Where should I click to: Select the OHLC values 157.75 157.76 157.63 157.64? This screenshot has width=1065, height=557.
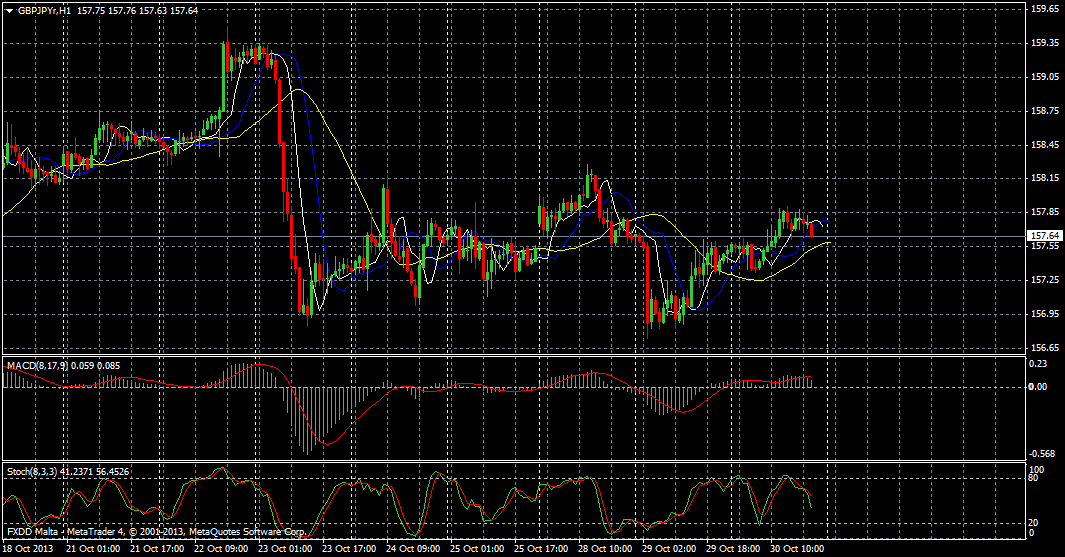pyautogui.click(x=138, y=11)
